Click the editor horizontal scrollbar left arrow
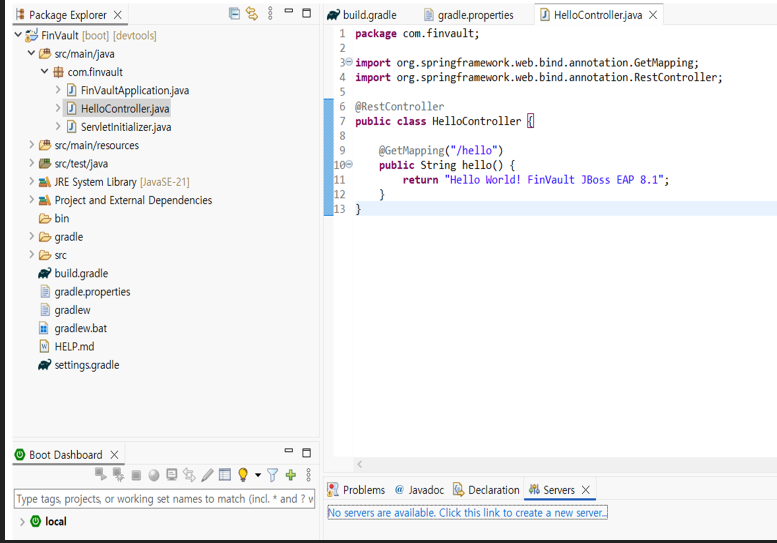 click(360, 464)
